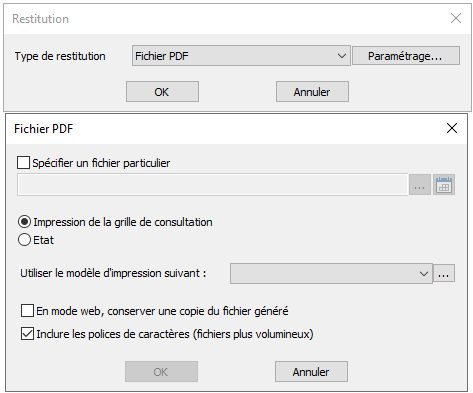Close the Restitution window
Viewport: 473px width, 393px height.
pos(456,18)
